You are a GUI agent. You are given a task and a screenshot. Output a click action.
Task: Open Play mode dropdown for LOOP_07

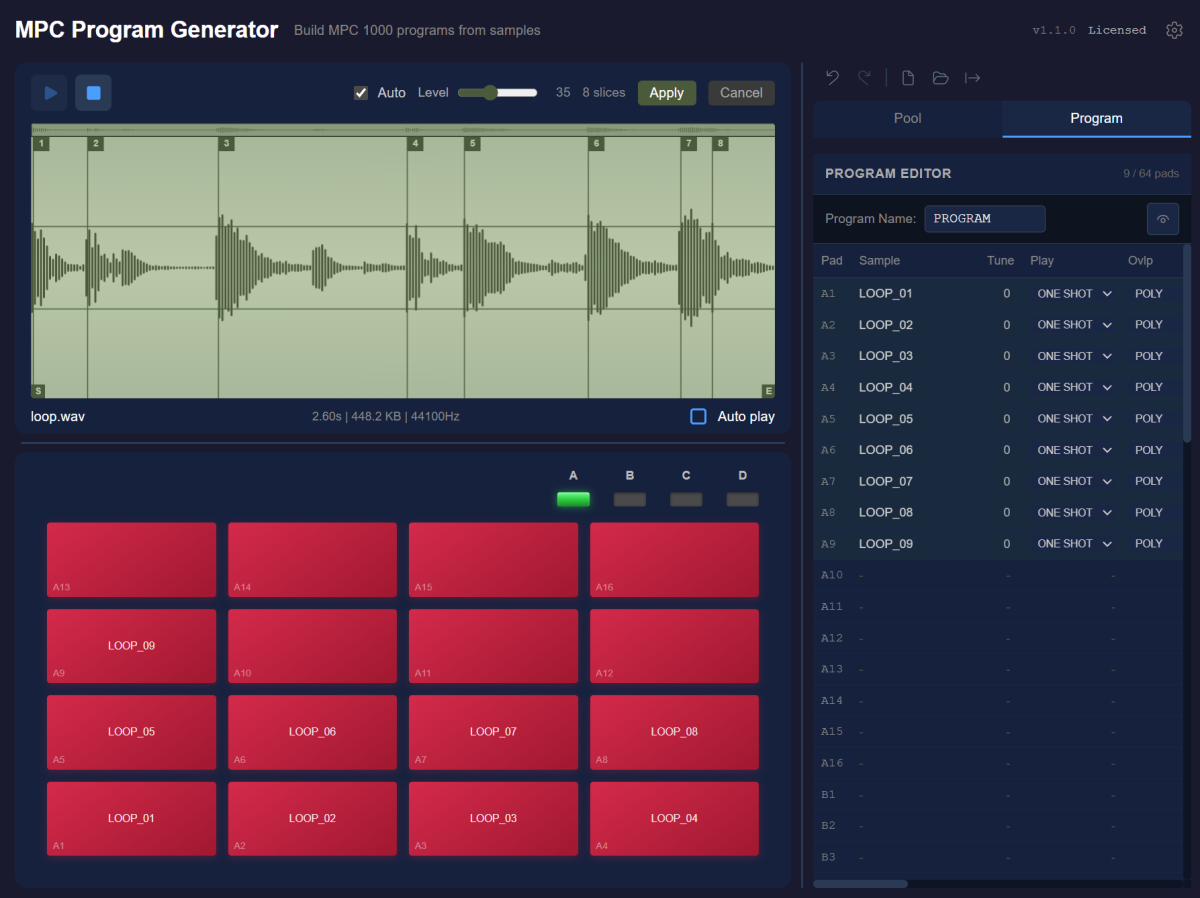coord(1074,481)
